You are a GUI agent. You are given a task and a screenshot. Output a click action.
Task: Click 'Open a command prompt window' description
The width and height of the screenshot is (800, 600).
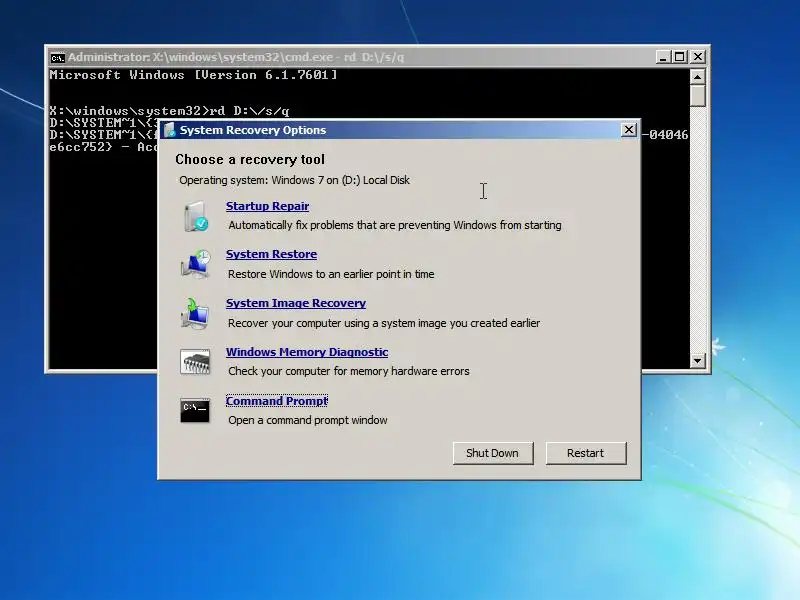308,420
